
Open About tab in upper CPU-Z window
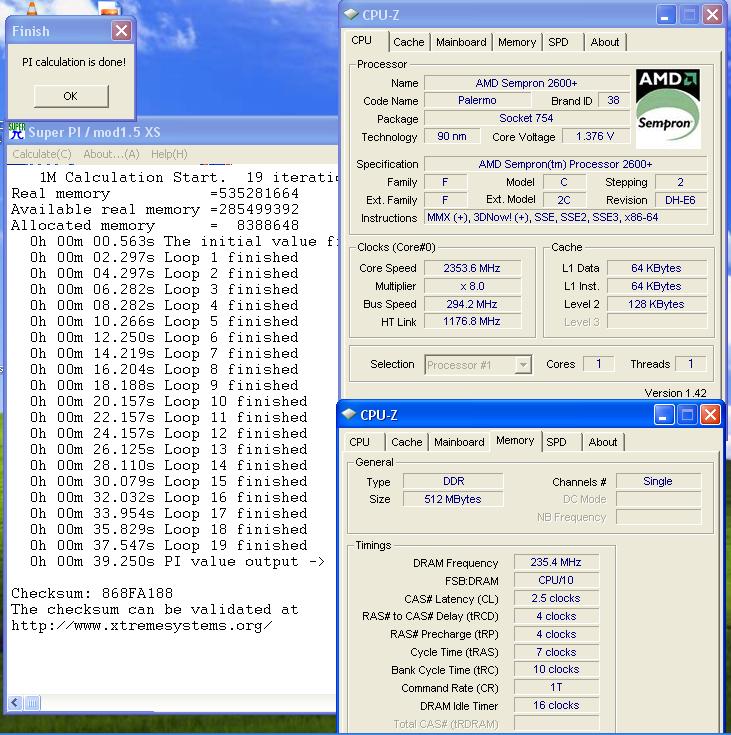[x=605, y=42]
